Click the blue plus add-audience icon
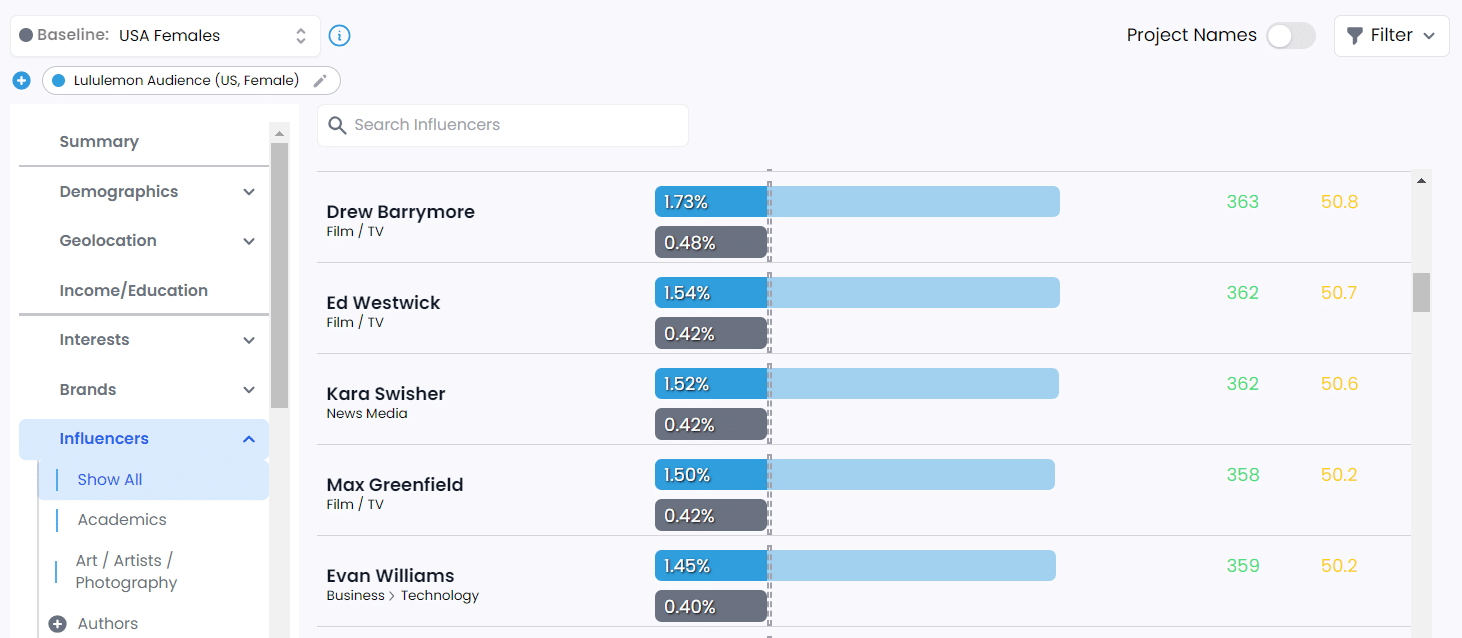This screenshot has width=1462, height=638. click(x=21, y=80)
